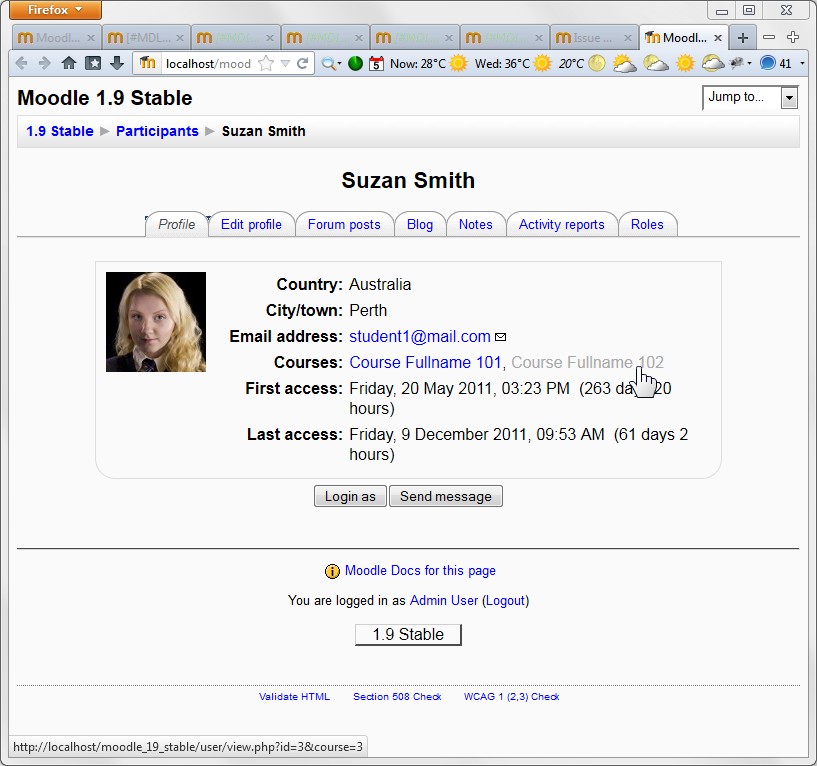Click the Wed: 36°C forecast text
The image size is (817, 766).
click(x=502, y=64)
